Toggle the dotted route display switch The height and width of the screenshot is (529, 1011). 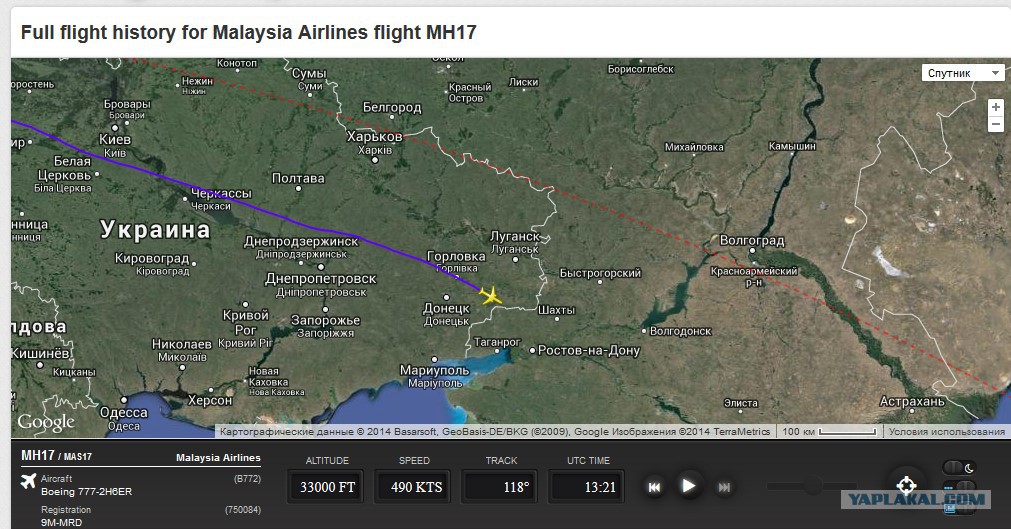pos(959,487)
